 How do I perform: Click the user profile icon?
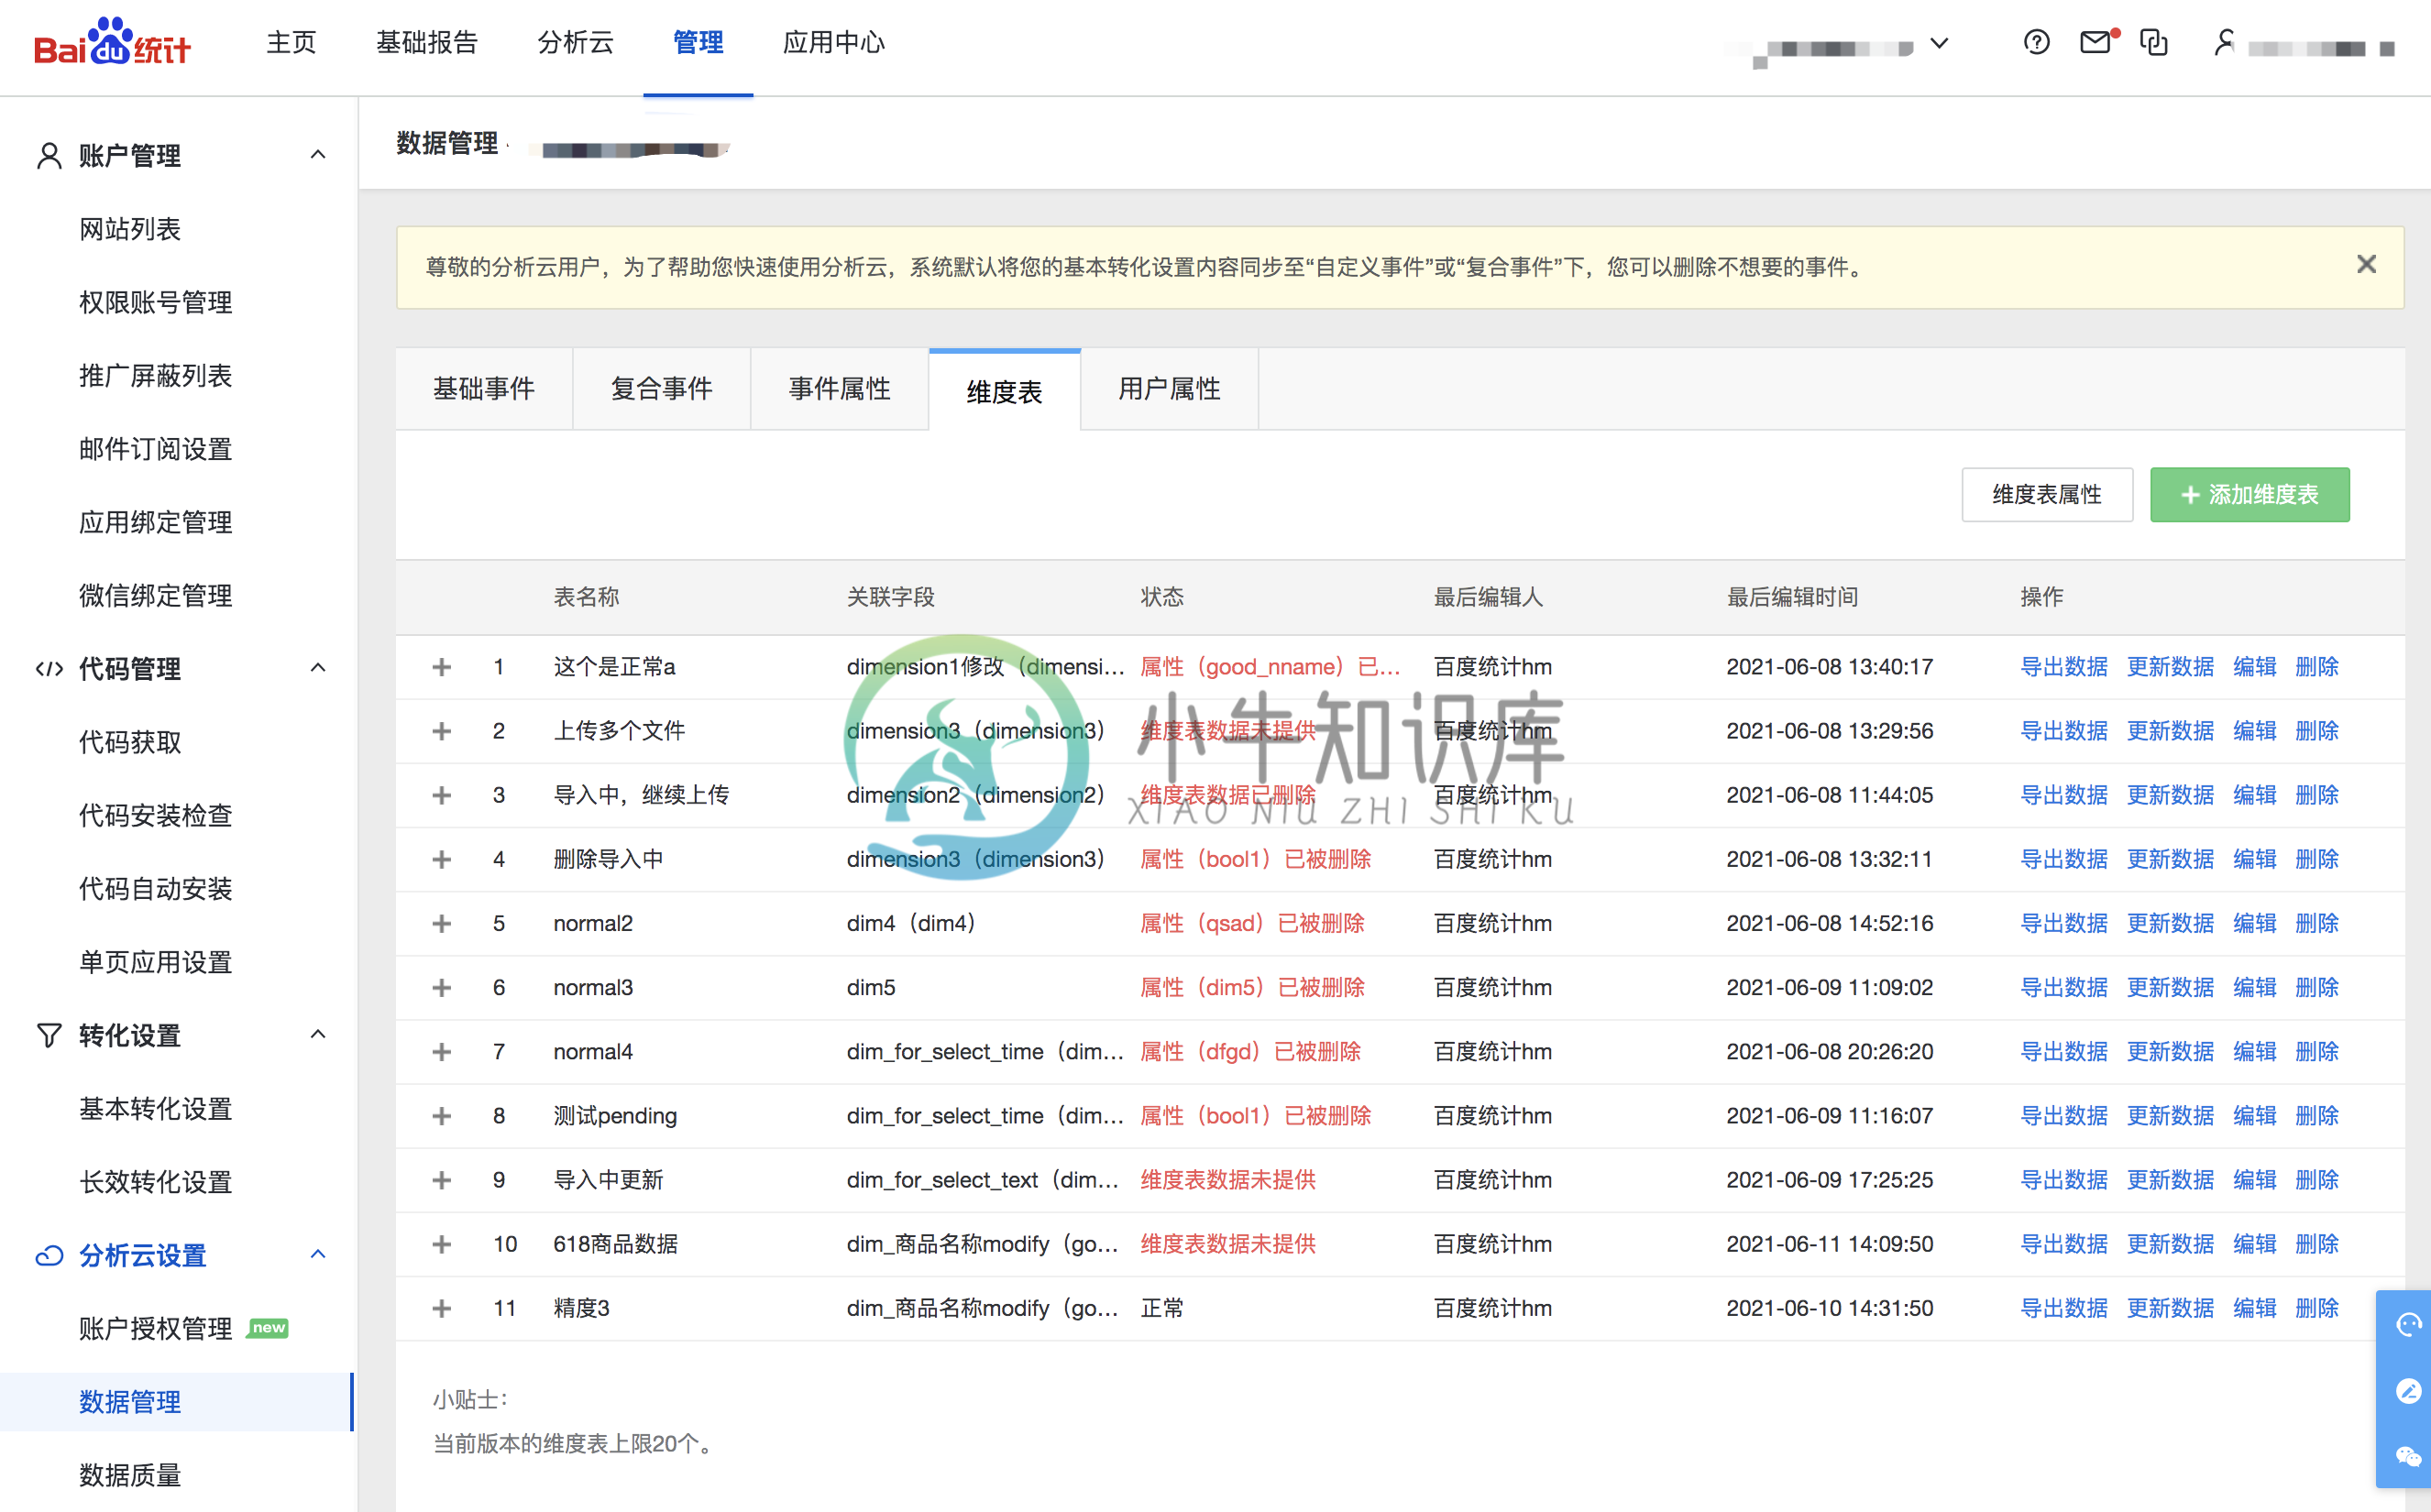coord(2223,42)
